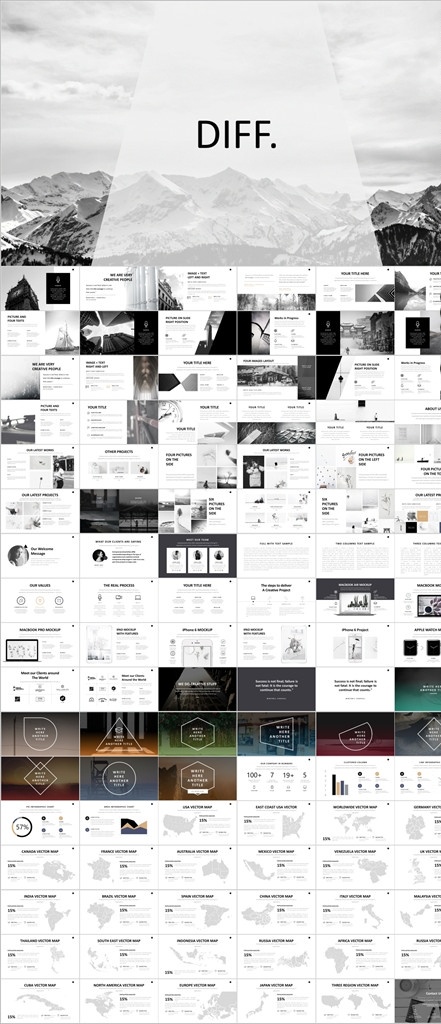The height and width of the screenshot is (1024, 441).
Task: Select the Macbook Pro Mockup slide
Action: pyautogui.click(x=39, y=645)
